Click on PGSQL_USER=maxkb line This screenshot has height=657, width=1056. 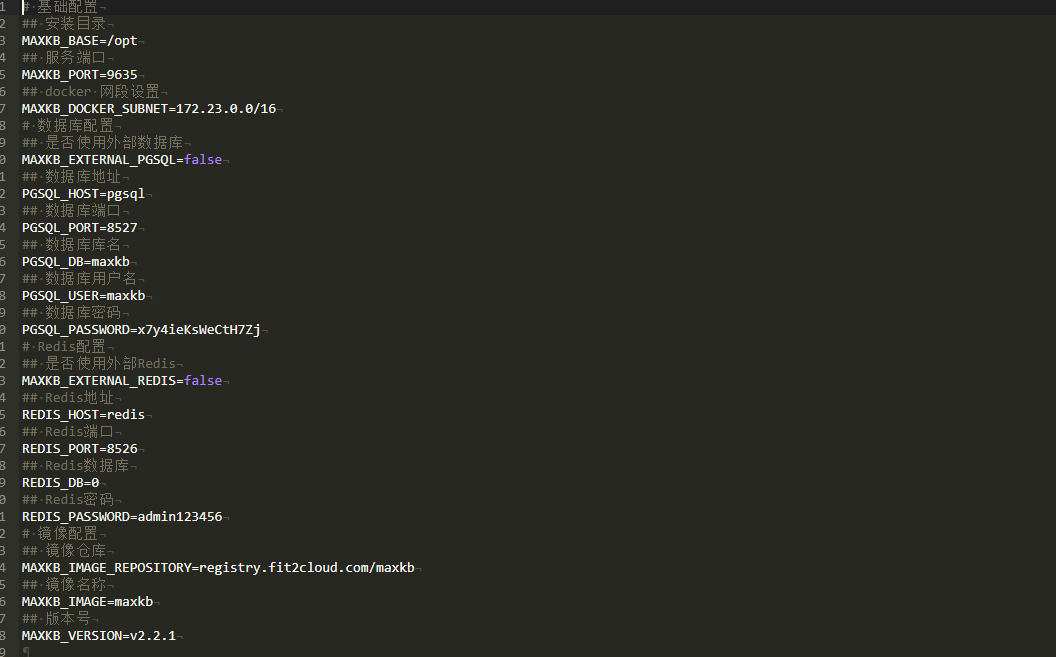point(83,296)
